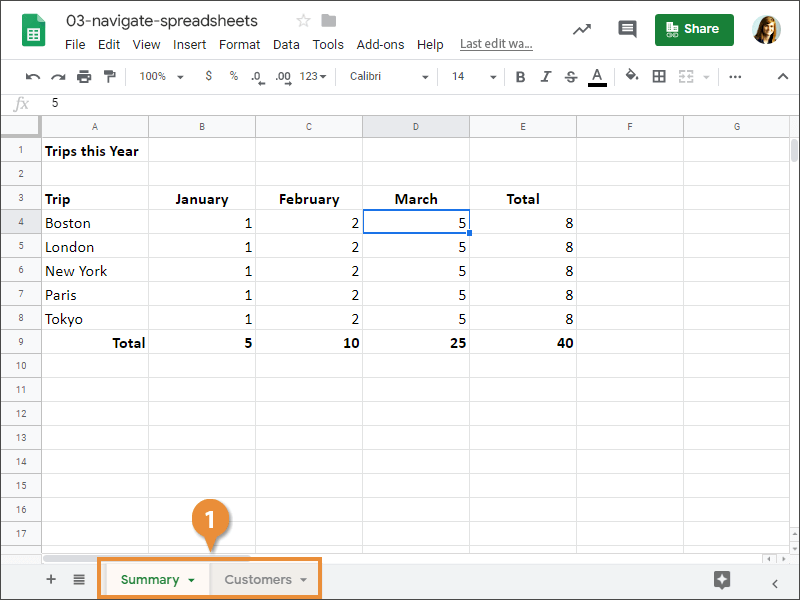Open the Data menu
The width and height of the screenshot is (800, 600).
point(286,44)
